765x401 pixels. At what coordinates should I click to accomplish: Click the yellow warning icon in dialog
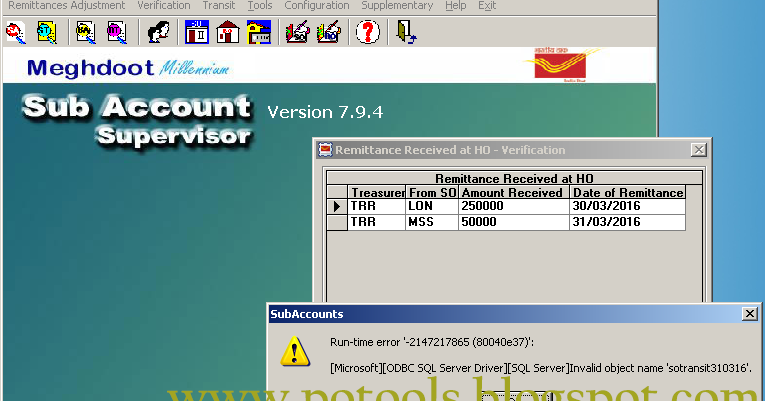(295, 351)
